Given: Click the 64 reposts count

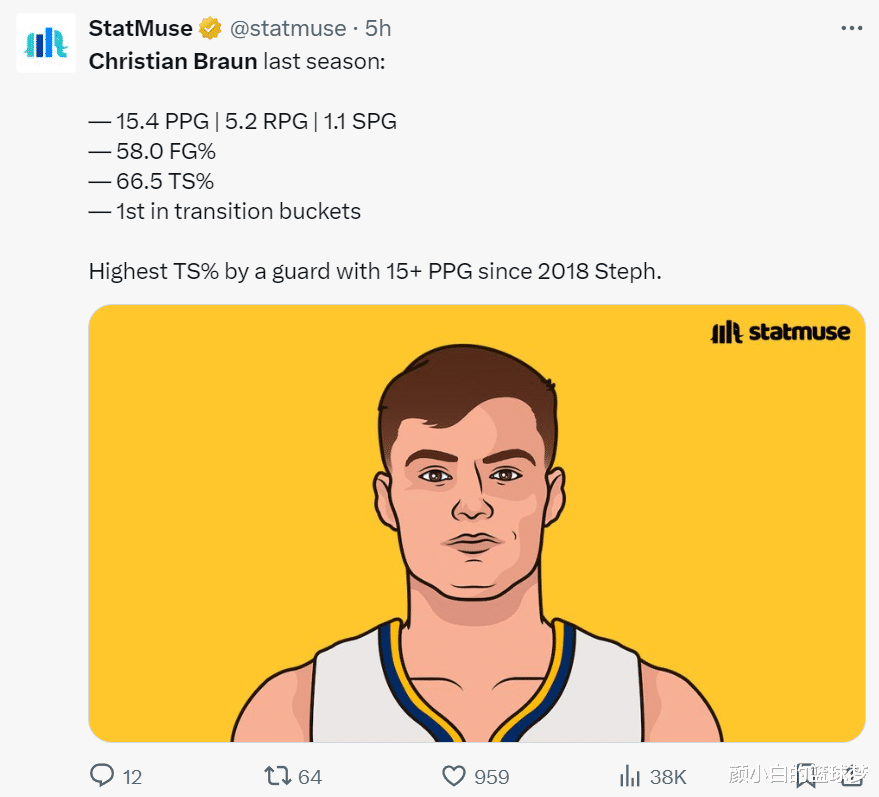Looking at the screenshot, I should point(310,777).
